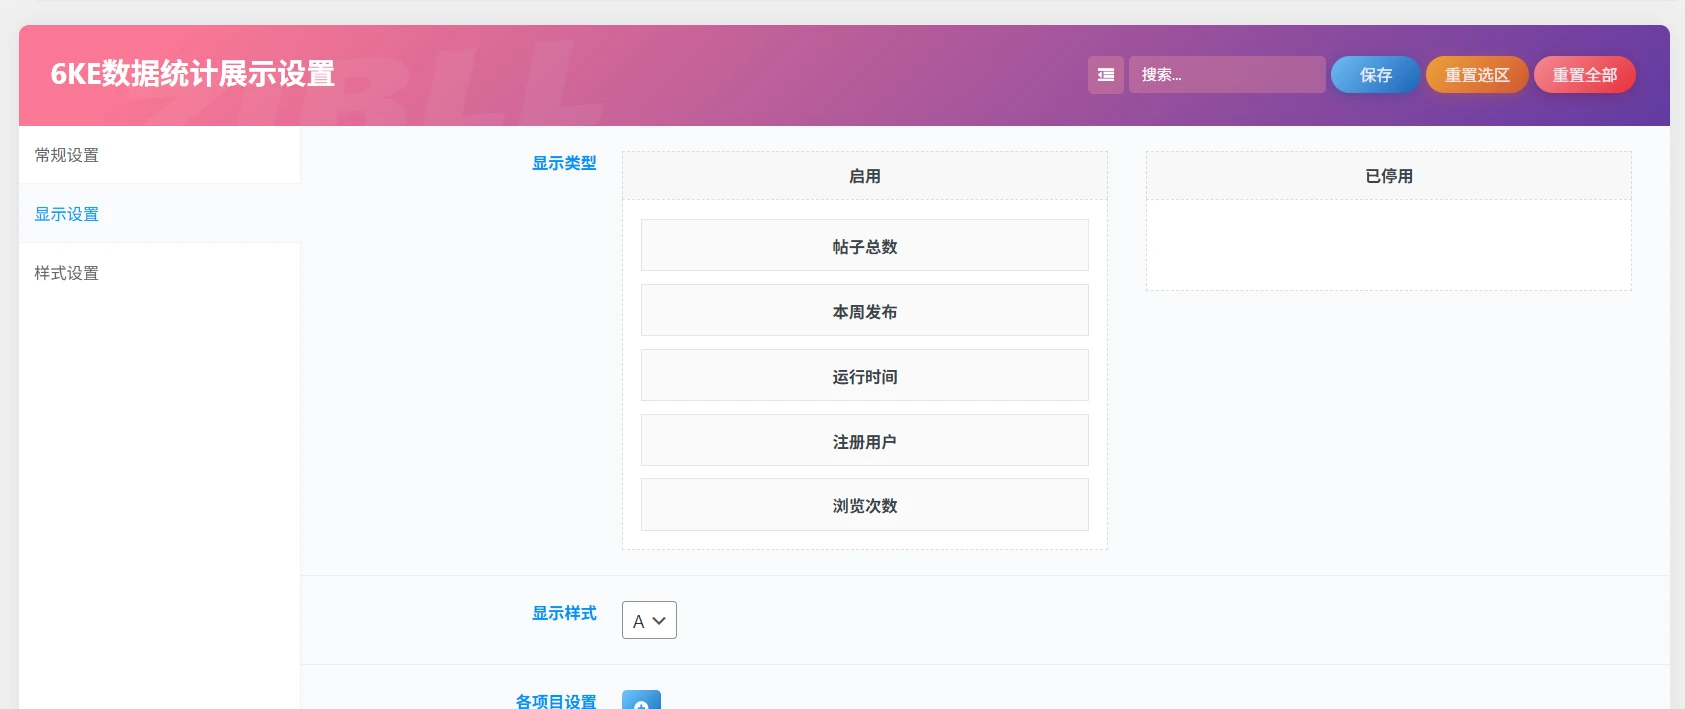Click the 本周发布 enabled item

(864, 311)
